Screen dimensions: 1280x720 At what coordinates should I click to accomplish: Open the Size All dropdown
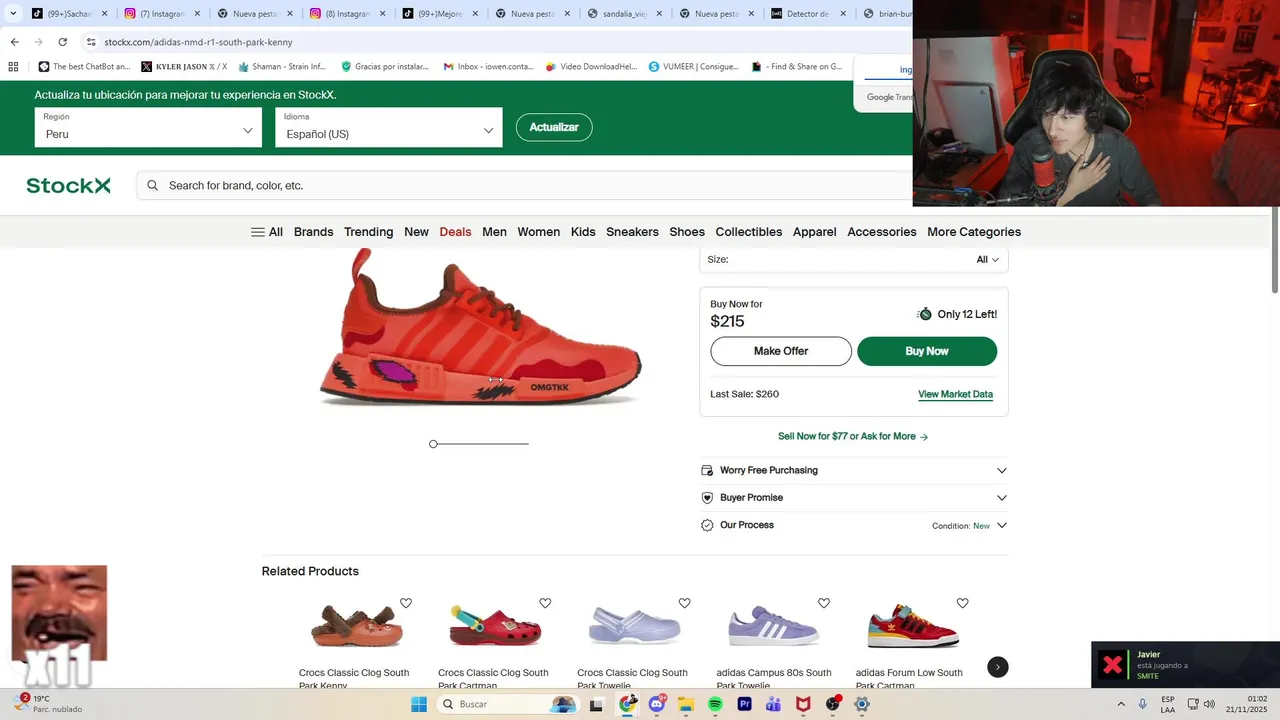pos(988,259)
